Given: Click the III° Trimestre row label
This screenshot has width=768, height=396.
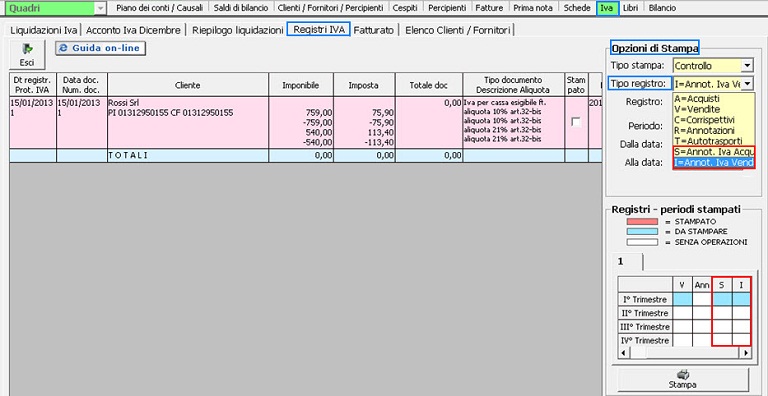Looking at the screenshot, I should (645, 326).
